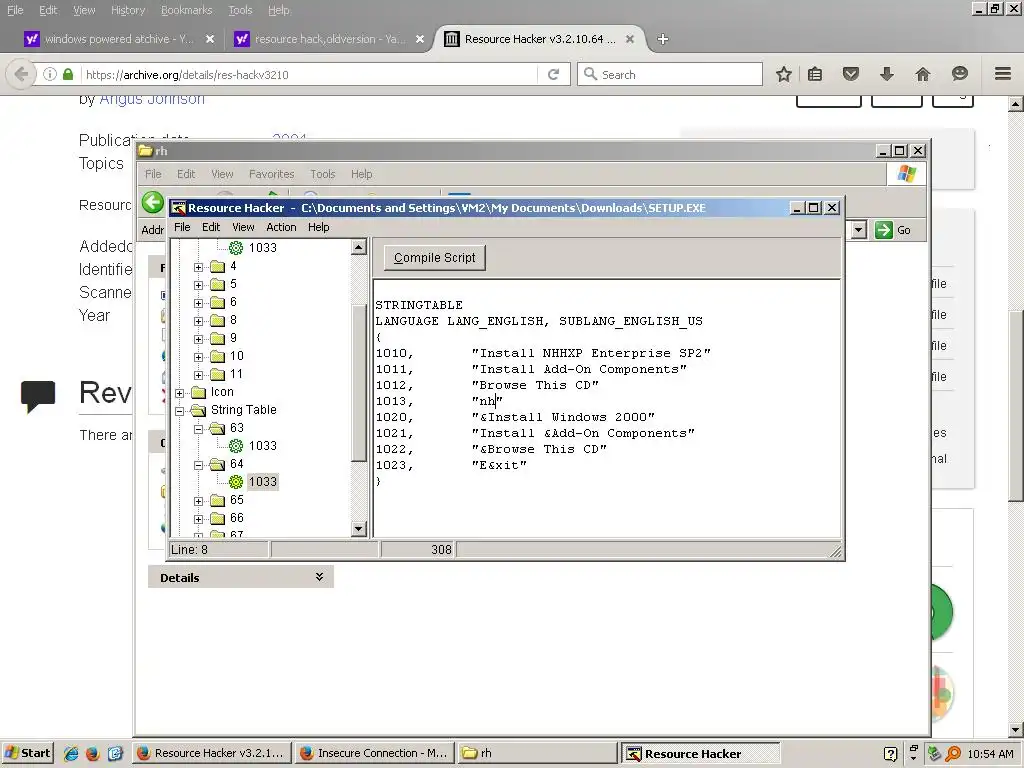
Task: Expand folder 11 in resource tree
Action: tap(199, 375)
